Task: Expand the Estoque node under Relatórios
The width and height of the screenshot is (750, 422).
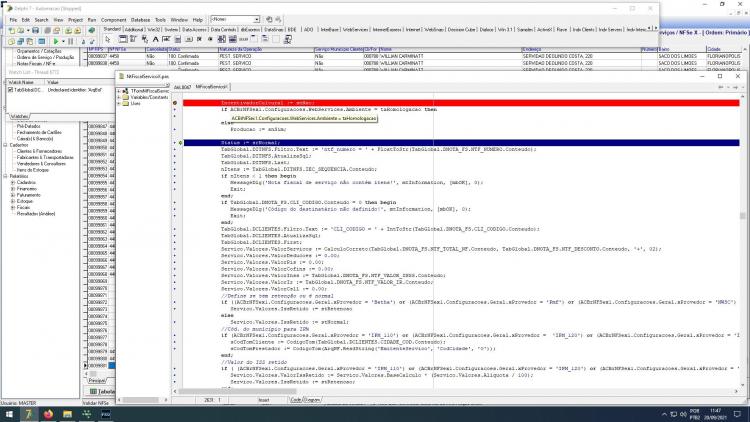Action: coord(13,201)
